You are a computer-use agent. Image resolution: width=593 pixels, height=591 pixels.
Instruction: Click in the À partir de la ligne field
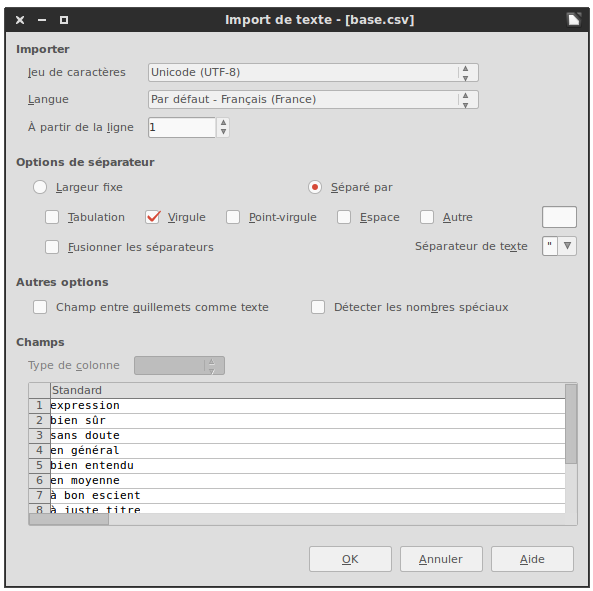(182, 127)
